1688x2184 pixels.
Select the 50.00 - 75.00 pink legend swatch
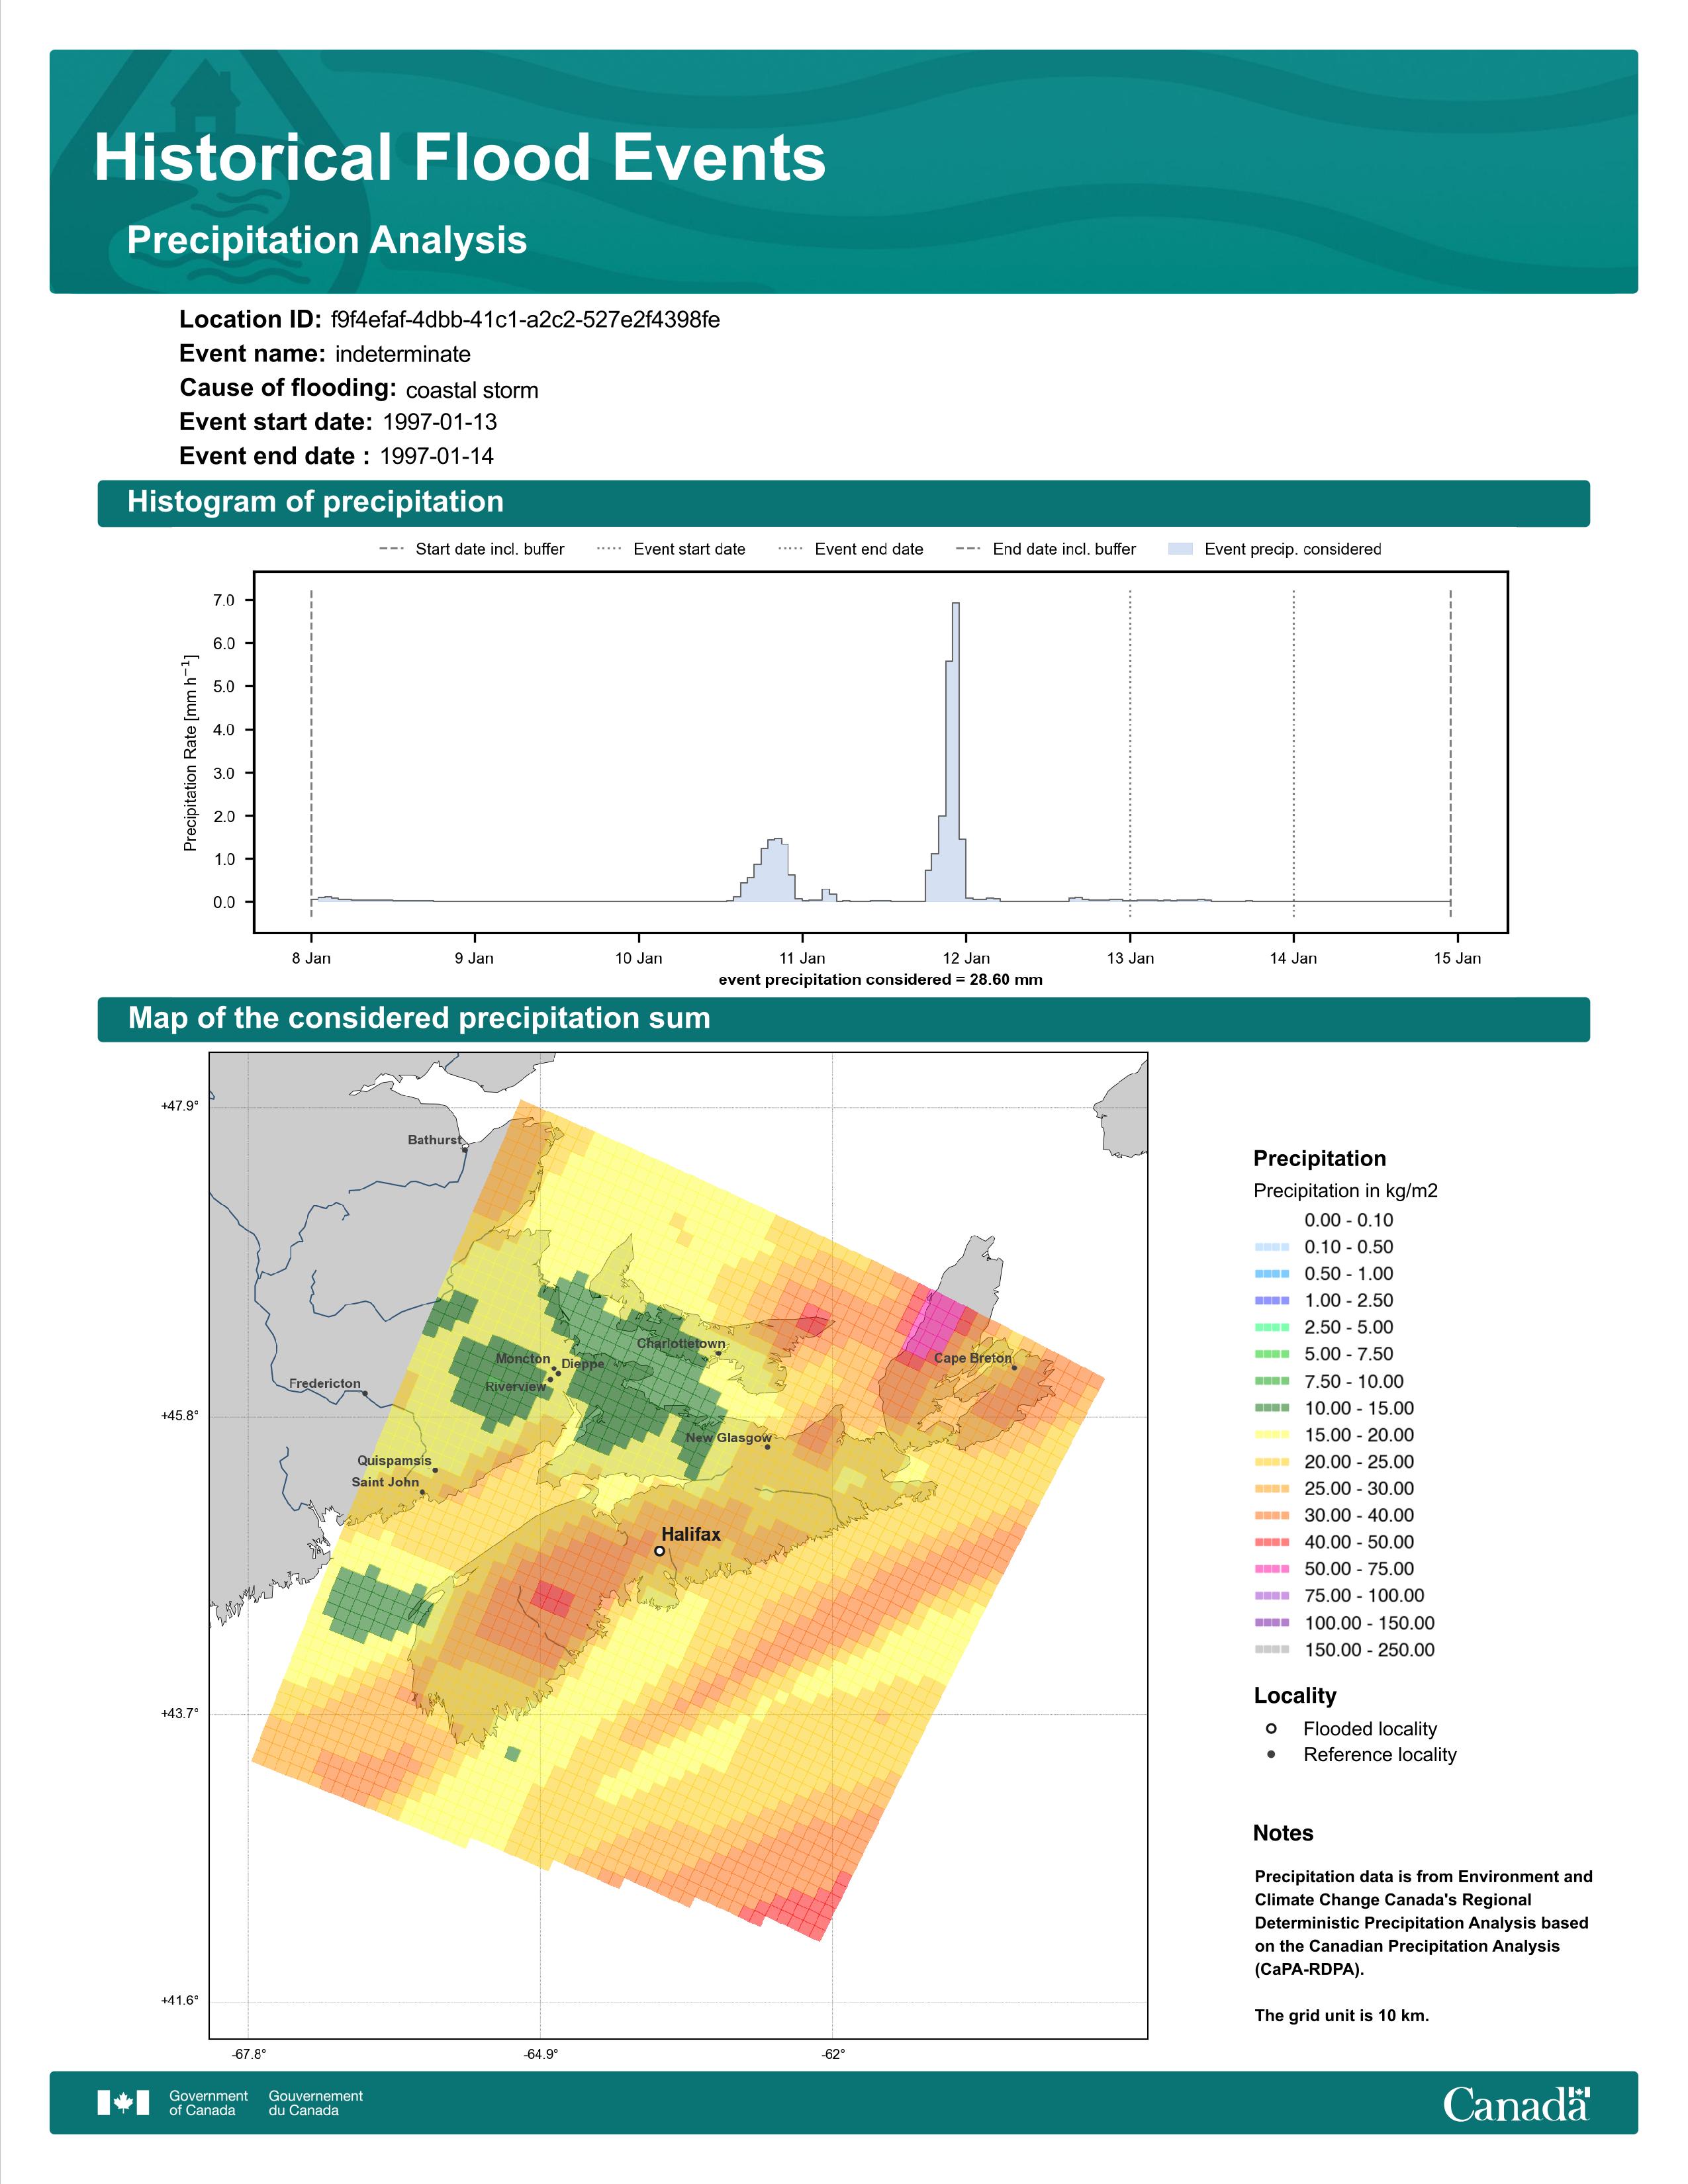1272,1569
